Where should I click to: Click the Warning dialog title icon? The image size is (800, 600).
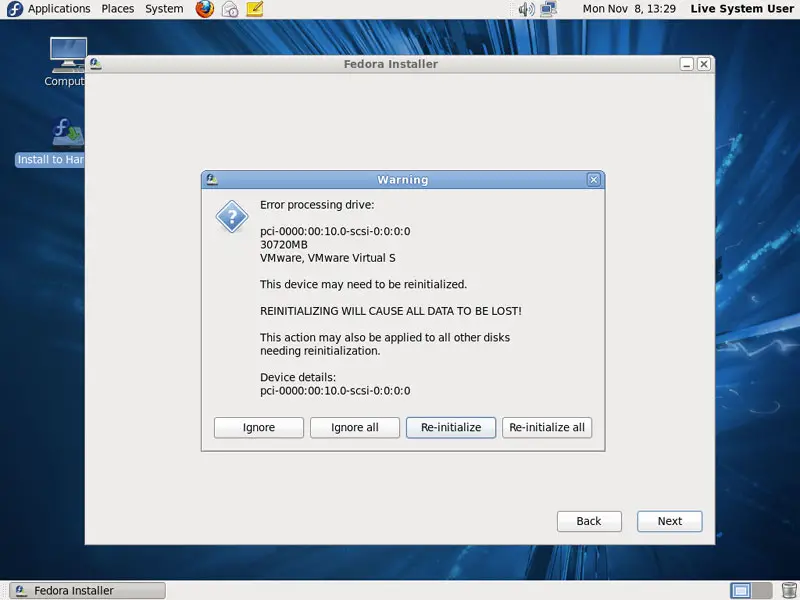(212, 179)
